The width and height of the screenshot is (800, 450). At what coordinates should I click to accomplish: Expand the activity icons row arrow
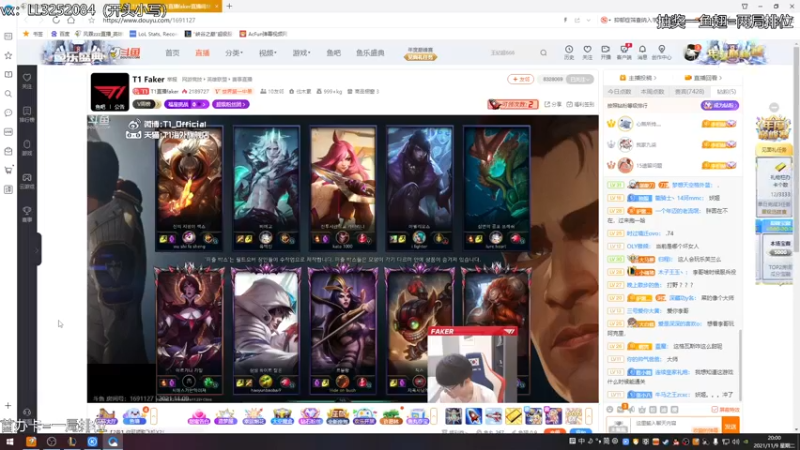tap(434, 416)
